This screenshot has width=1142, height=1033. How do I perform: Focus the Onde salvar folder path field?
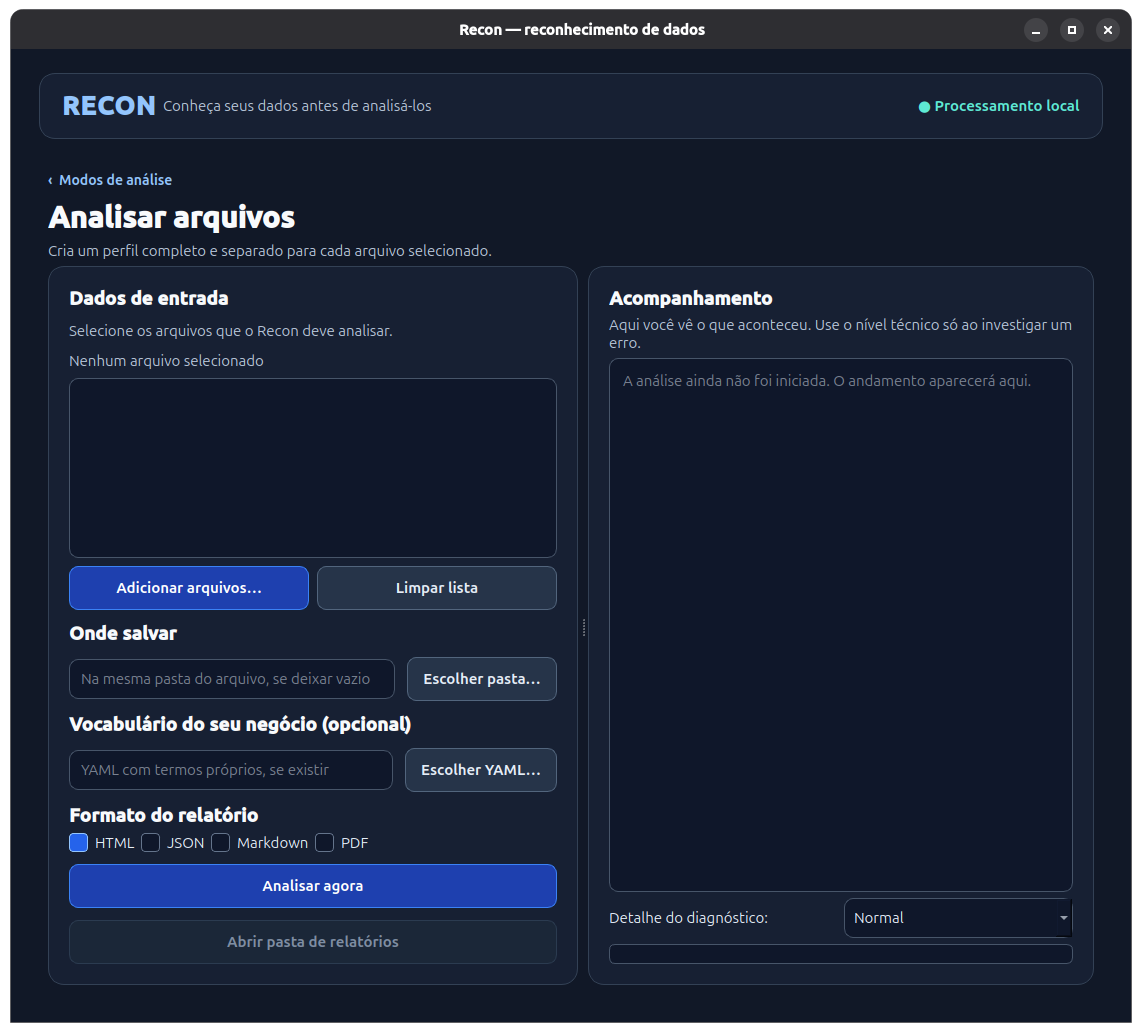[x=232, y=679]
